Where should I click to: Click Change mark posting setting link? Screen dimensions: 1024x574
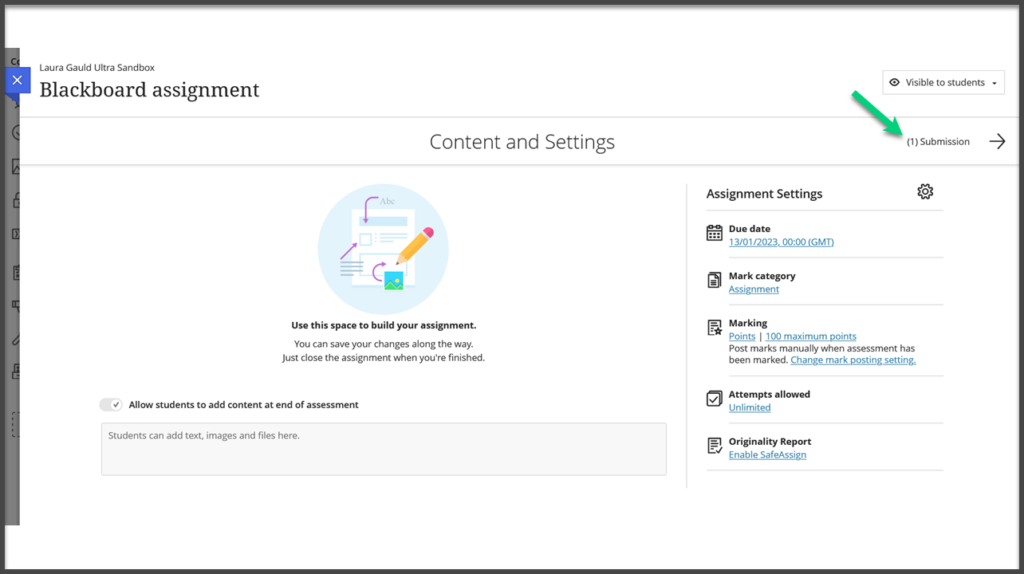[853, 360]
